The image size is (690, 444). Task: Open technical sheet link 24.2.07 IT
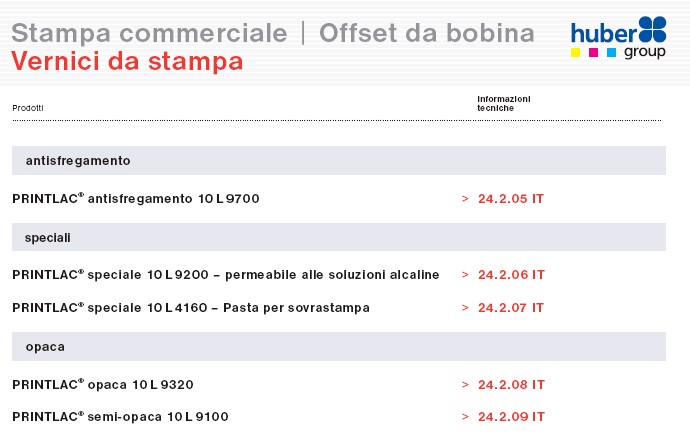click(511, 308)
